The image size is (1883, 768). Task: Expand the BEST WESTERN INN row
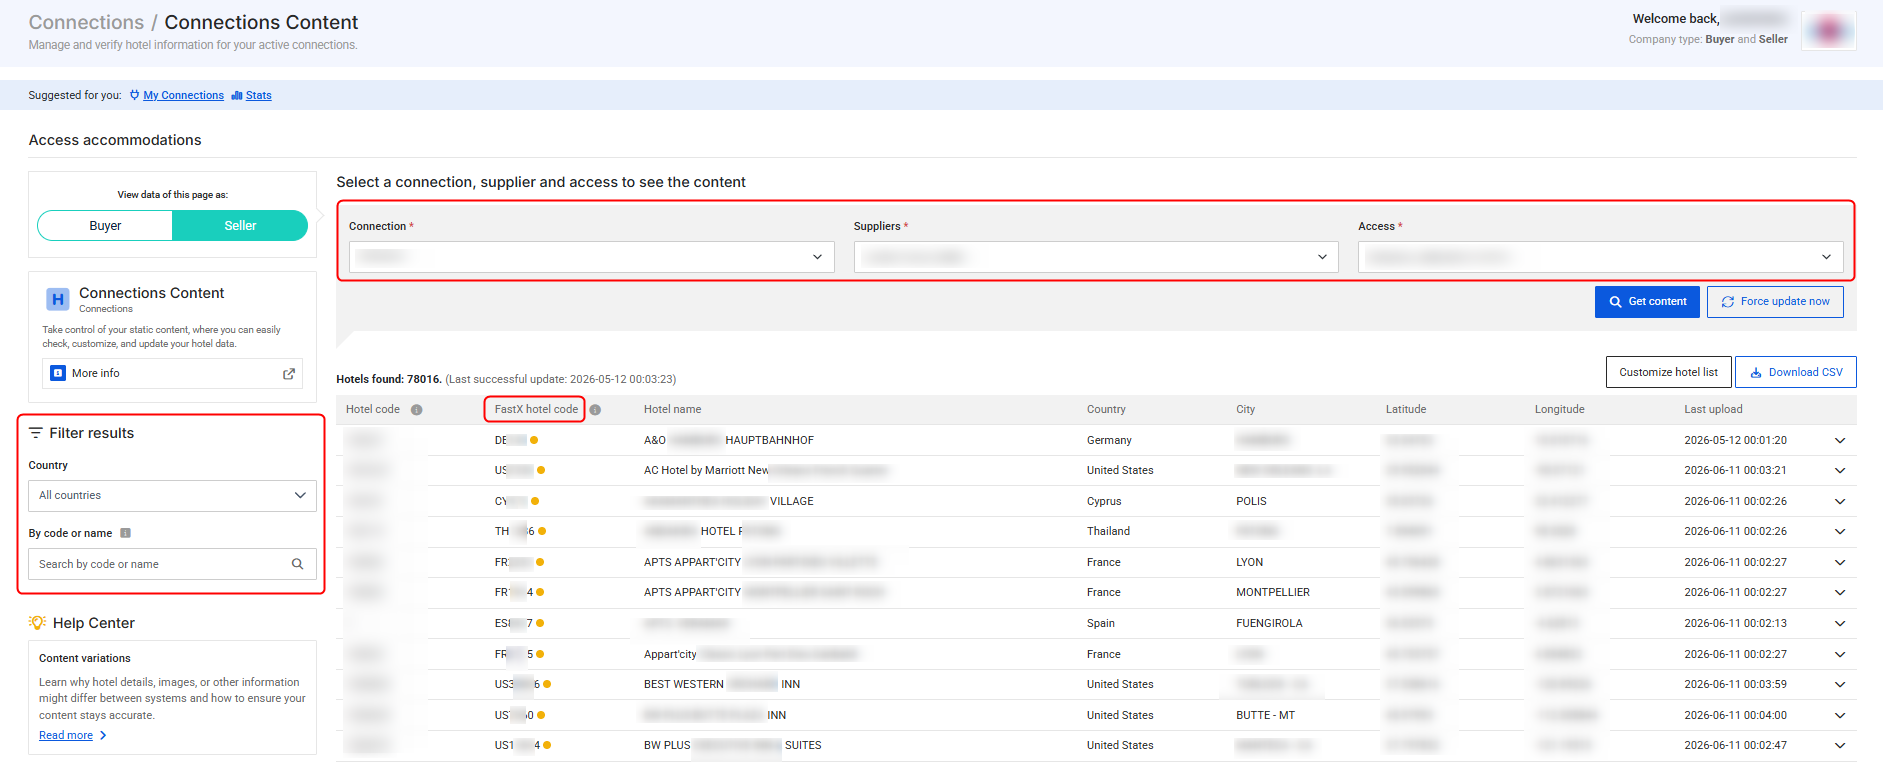[1840, 684]
